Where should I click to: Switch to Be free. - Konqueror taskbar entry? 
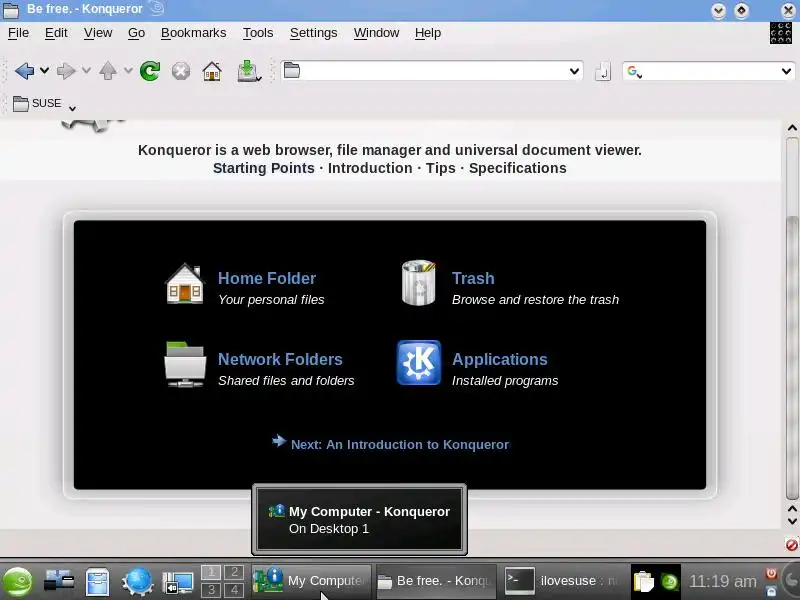(x=435, y=581)
